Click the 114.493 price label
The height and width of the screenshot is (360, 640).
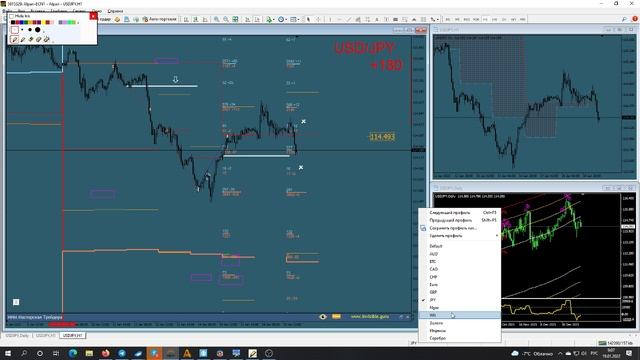click(x=382, y=137)
